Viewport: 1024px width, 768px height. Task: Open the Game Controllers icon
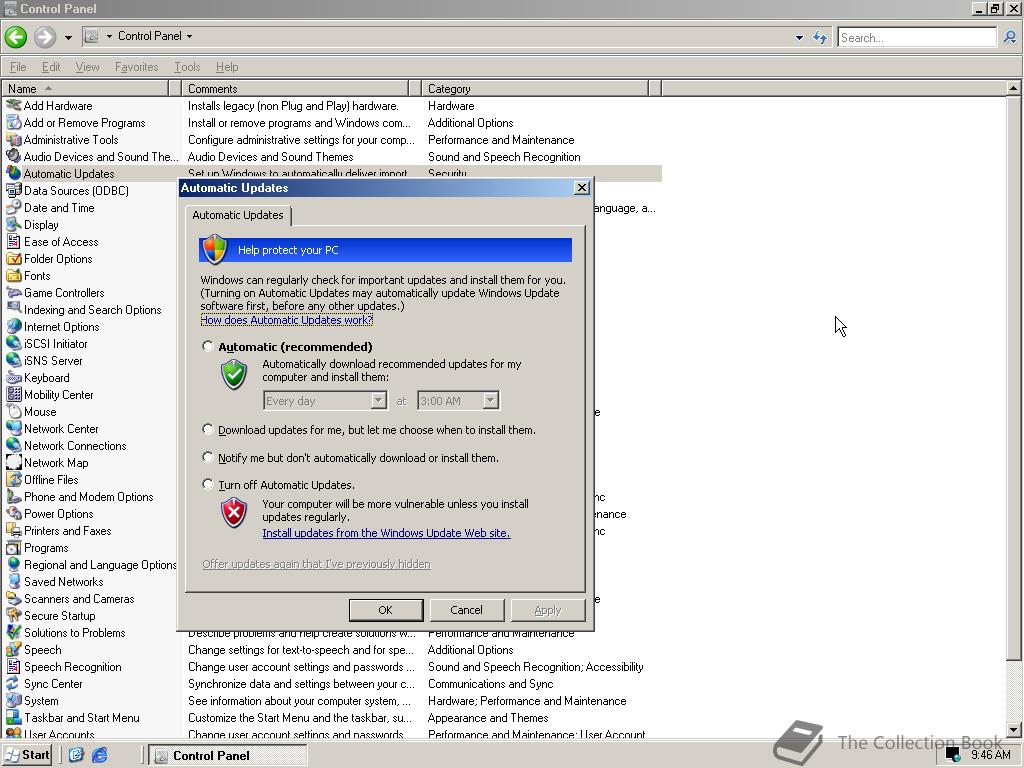click(14, 293)
